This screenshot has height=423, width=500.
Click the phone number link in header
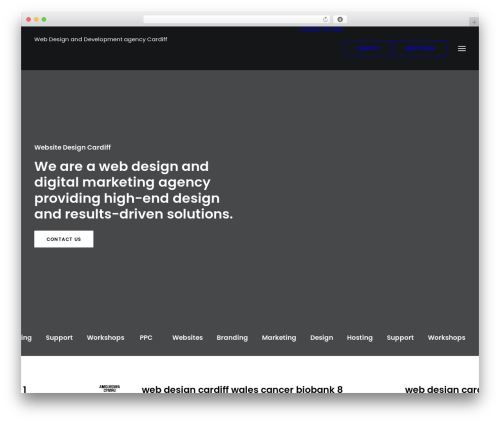click(321, 29)
